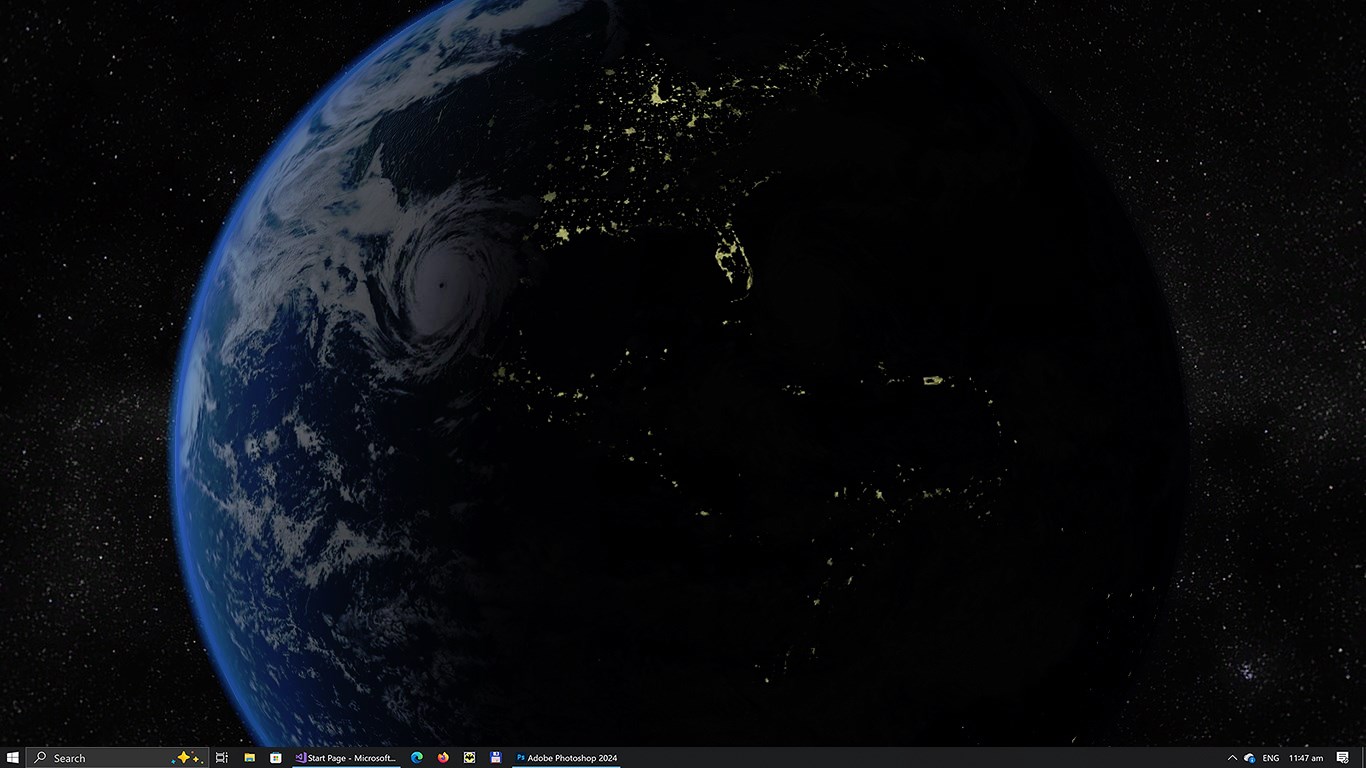Launch File Explorer from the taskbar
This screenshot has width=1366, height=768.
coord(249,758)
